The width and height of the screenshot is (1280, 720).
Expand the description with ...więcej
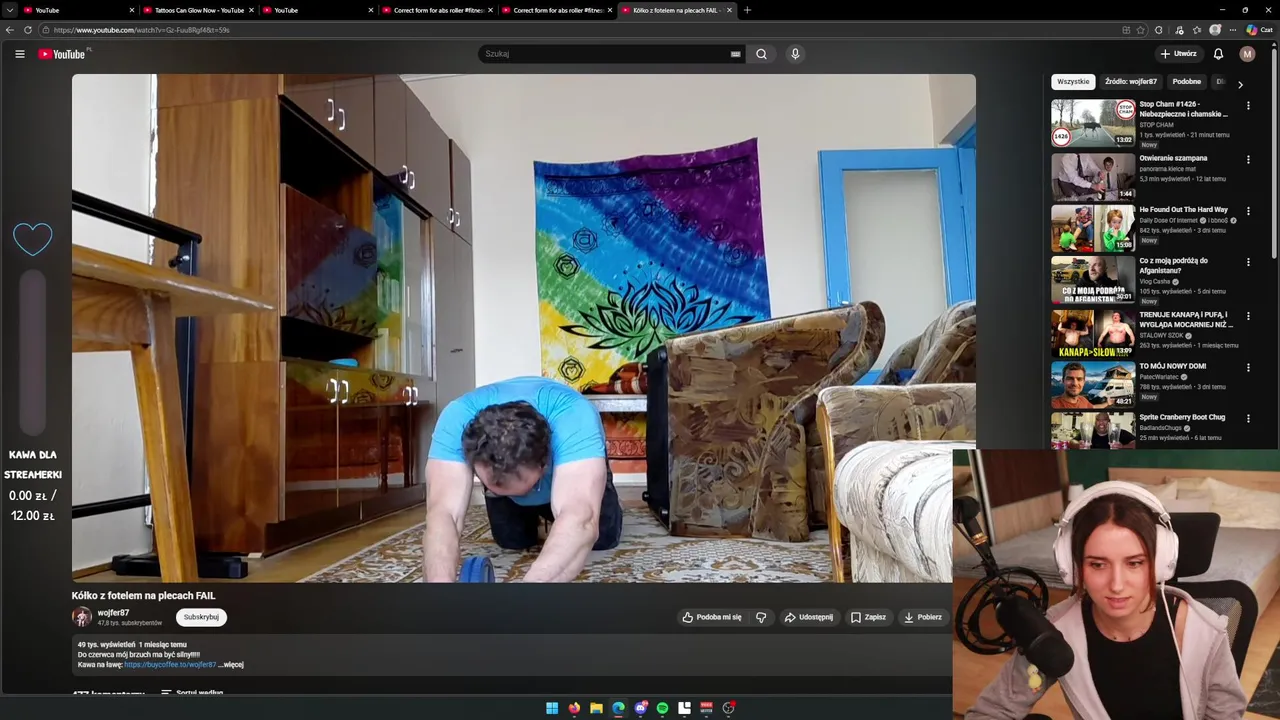tap(232, 665)
